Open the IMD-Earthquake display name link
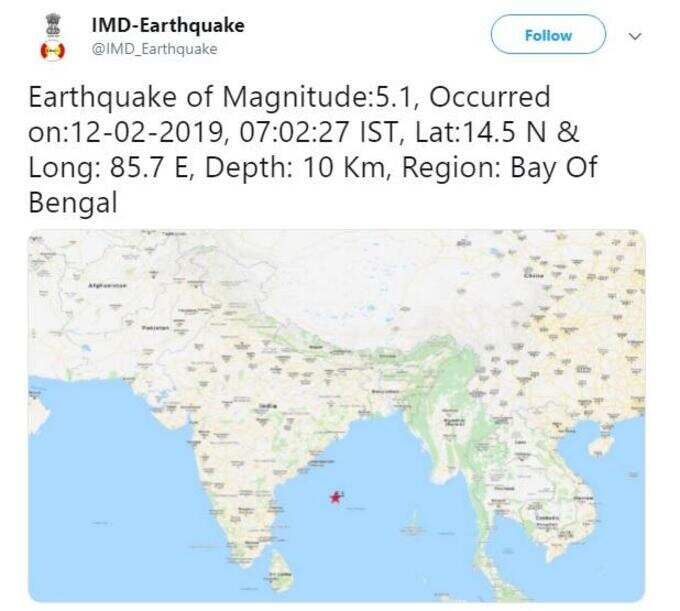Image resolution: width=680 pixels, height=611 pixels. tap(168, 25)
